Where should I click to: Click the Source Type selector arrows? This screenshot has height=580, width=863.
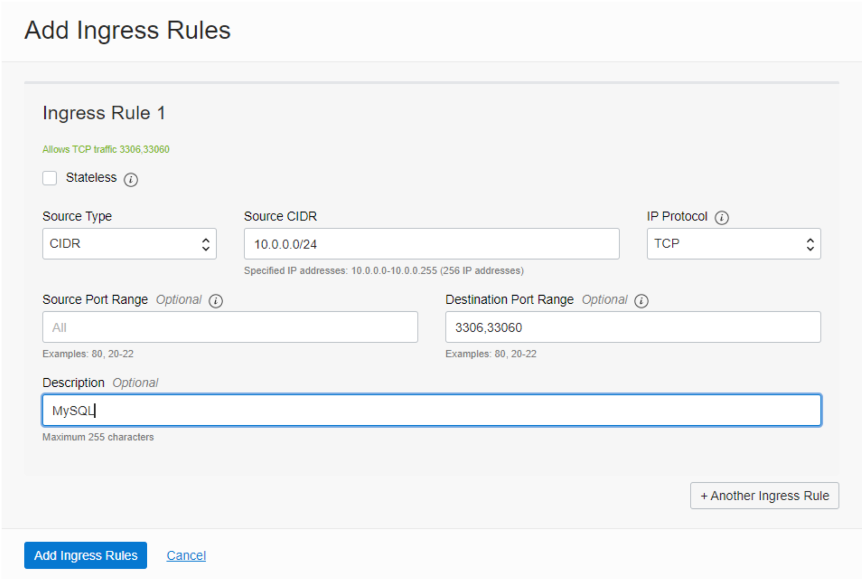(208, 243)
